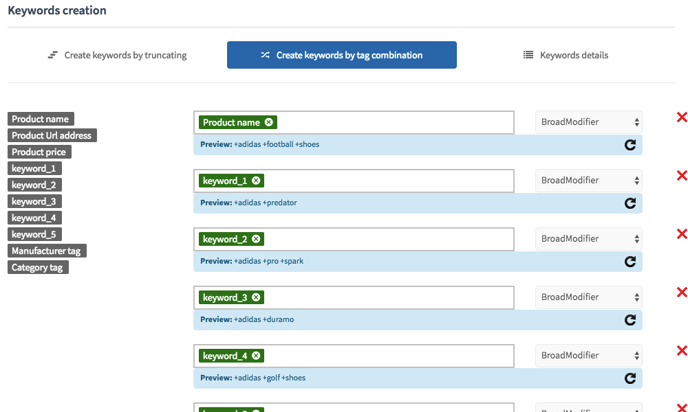Delete the keyword_4 row with red X
Image resolution: width=688 pixels, height=412 pixels.
point(682,351)
